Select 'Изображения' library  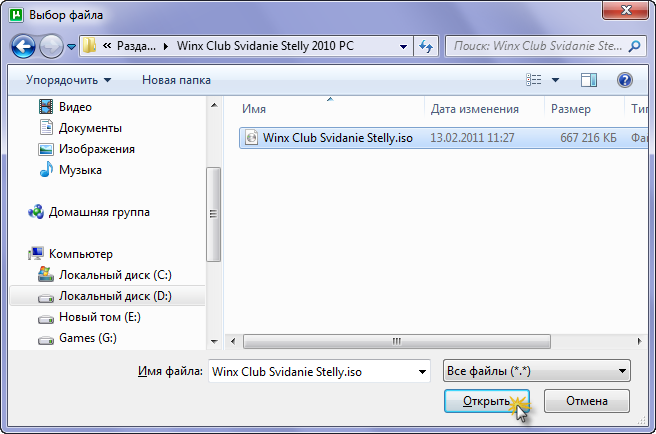[97, 149]
